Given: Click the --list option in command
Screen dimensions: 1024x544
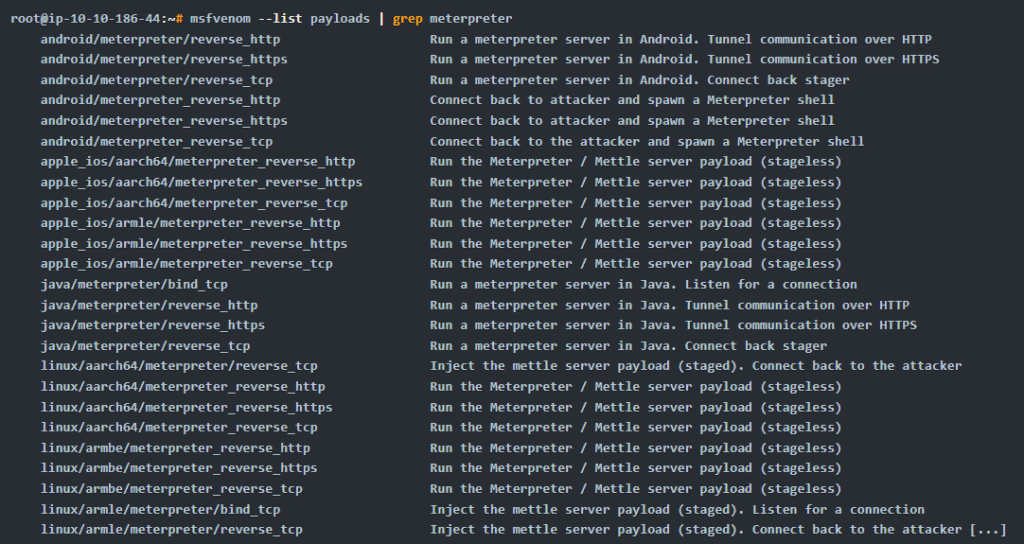Looking at the screenshot, I should tap(280, 19).
